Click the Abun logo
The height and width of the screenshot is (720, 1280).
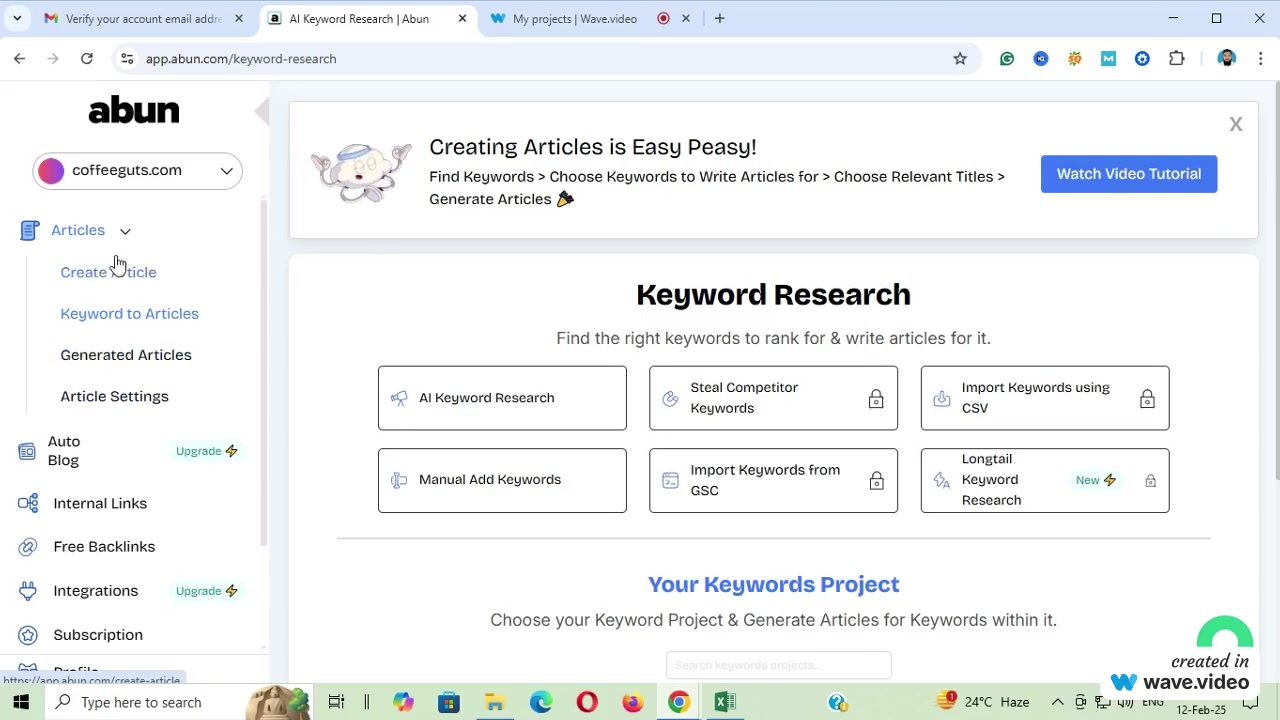[x=134, y=110]
